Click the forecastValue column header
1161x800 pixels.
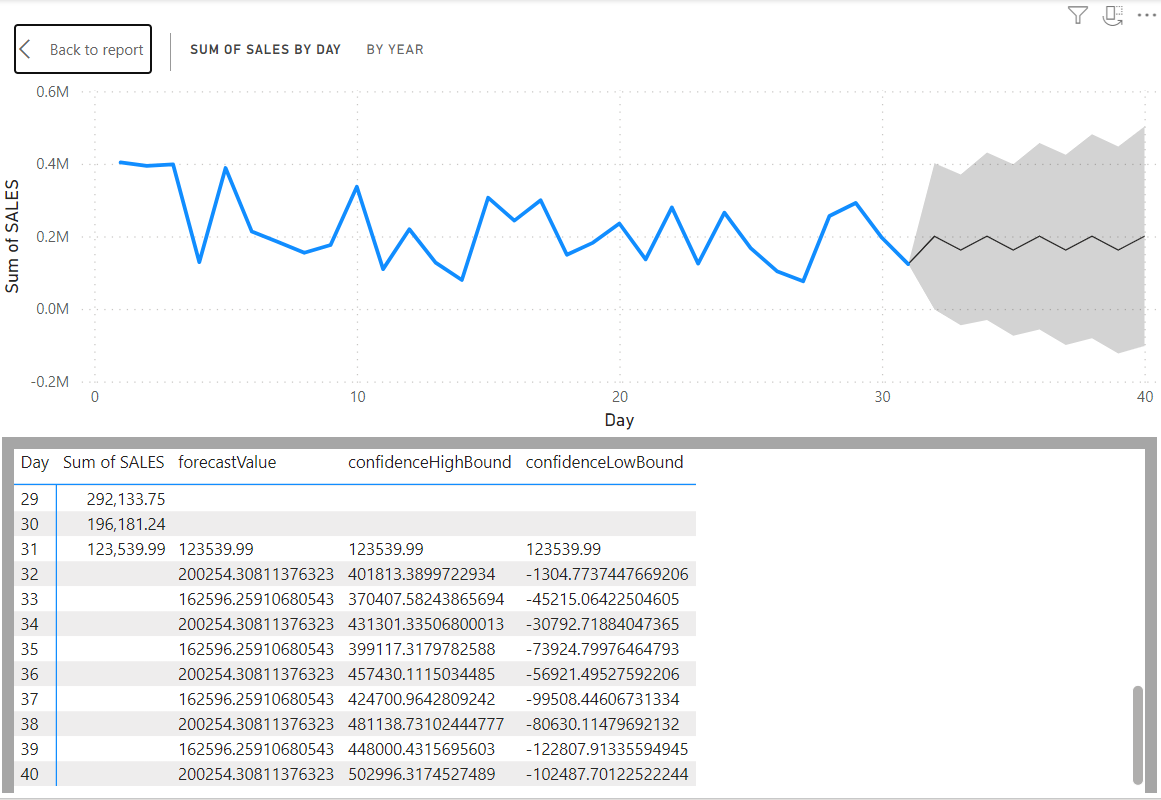coord(227,462)
